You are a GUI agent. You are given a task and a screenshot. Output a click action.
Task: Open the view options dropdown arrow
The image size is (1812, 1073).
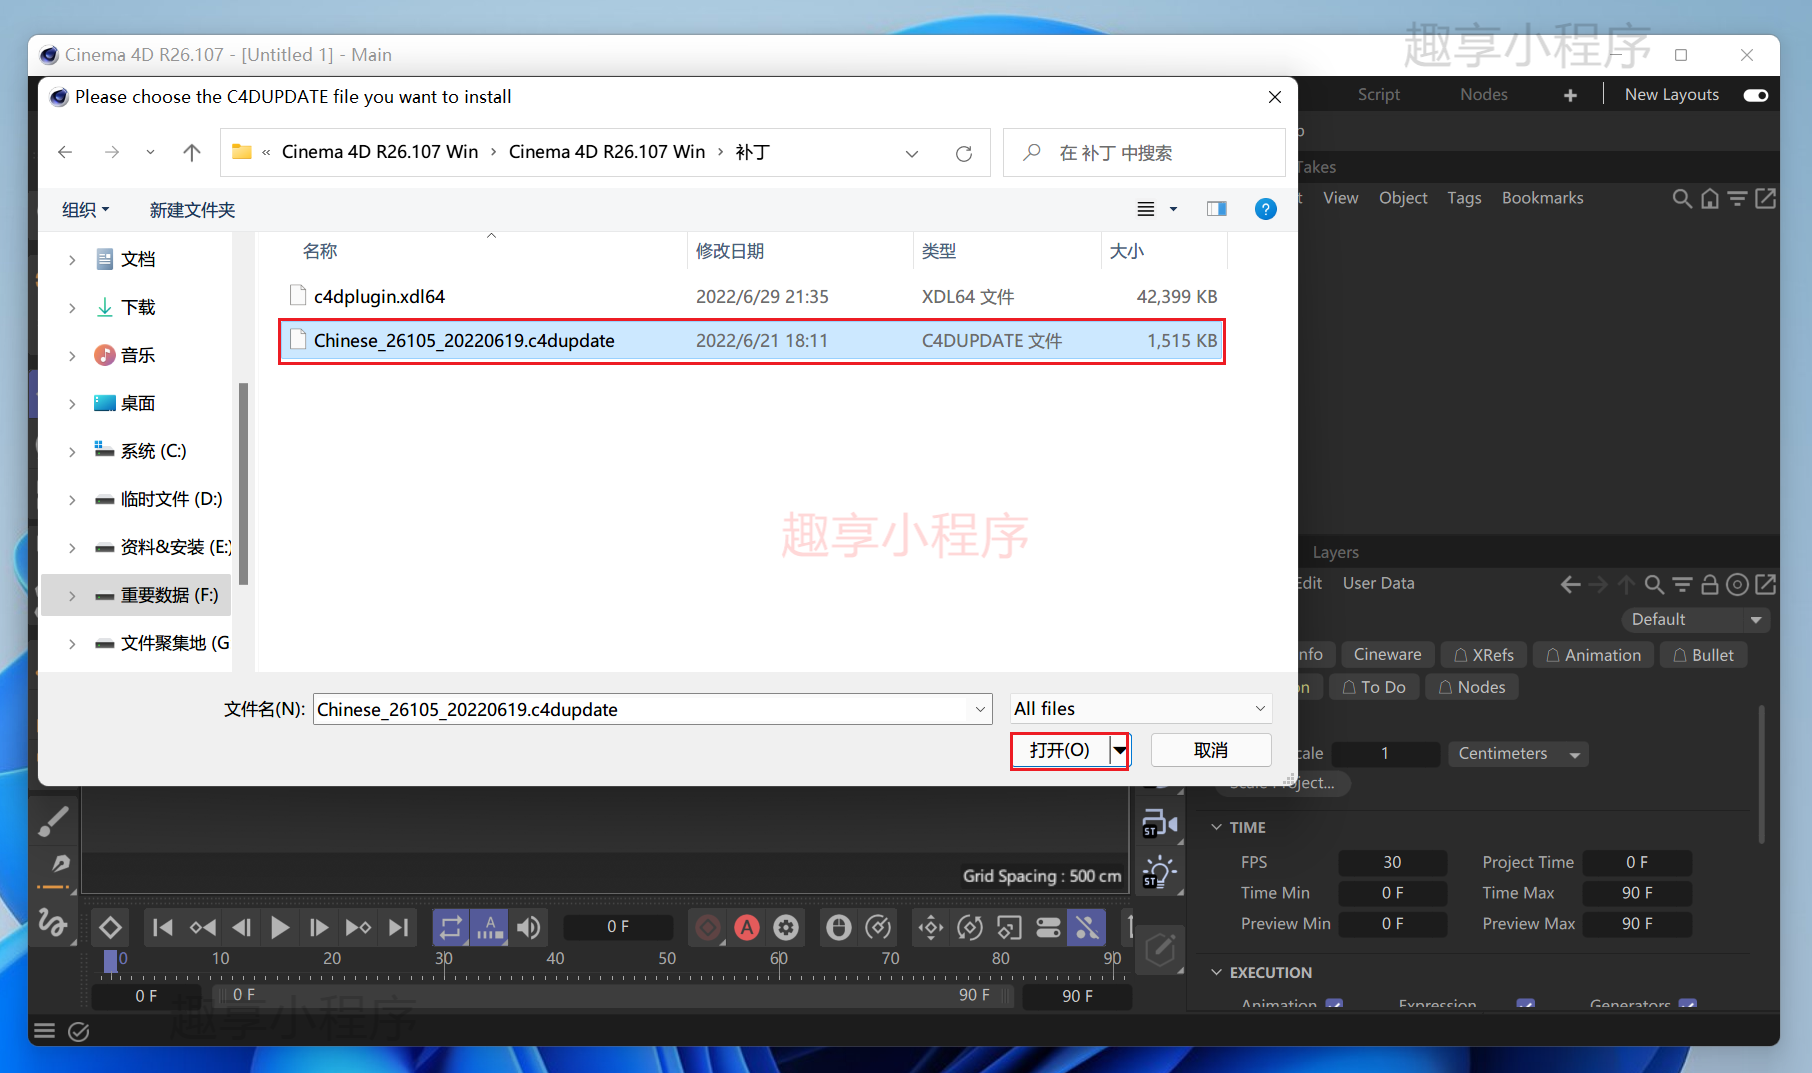point(1174,209)
